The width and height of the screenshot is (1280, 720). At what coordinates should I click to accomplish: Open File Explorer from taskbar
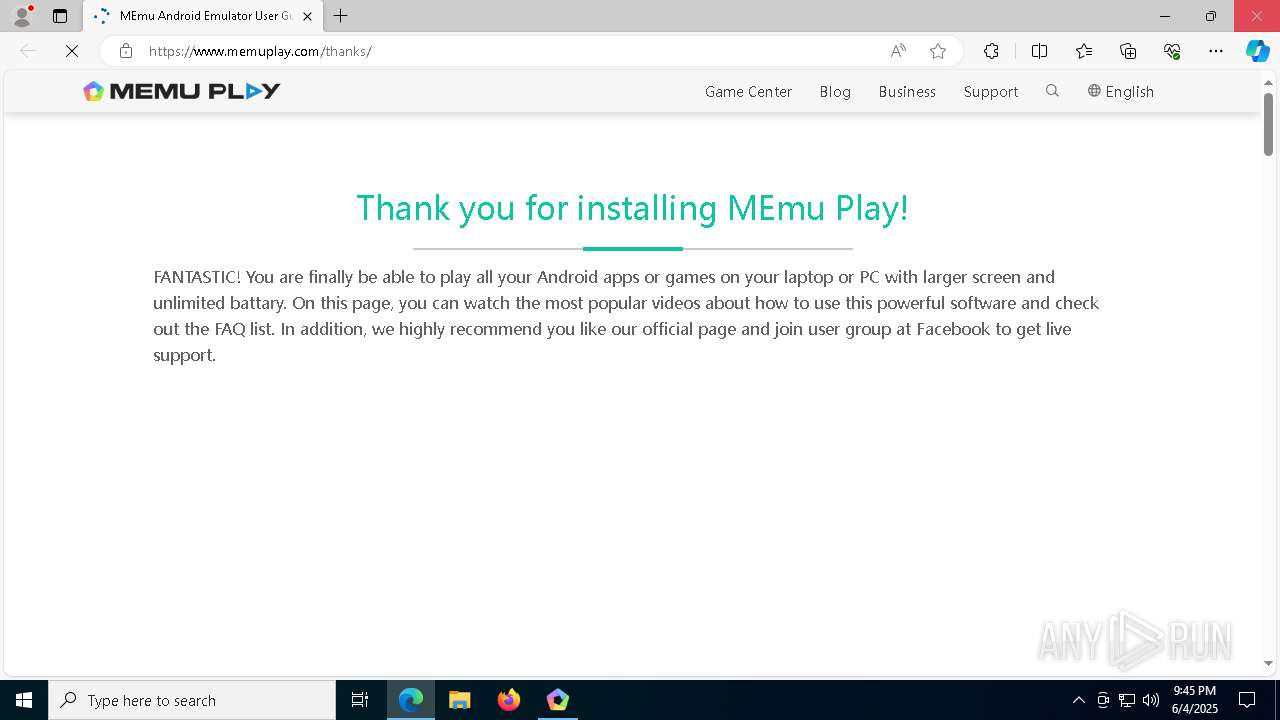click(x=460, y=700)
